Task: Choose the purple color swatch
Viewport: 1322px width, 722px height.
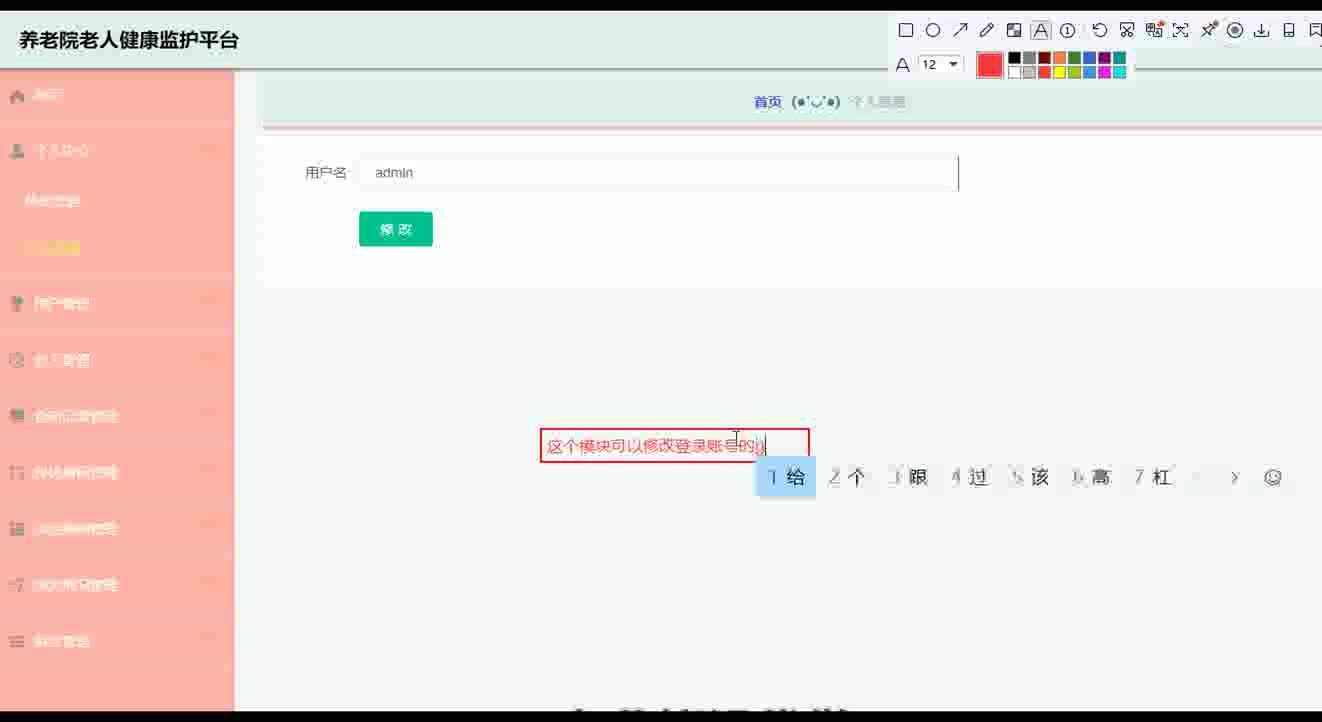Action: coord(1105,58)
